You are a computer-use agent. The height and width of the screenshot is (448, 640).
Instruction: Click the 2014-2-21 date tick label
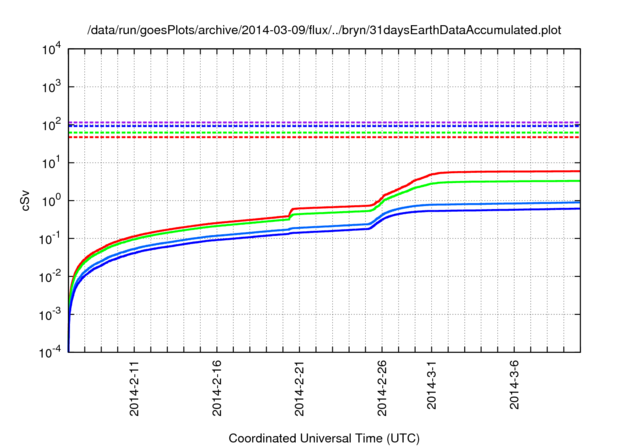[299, 388]
